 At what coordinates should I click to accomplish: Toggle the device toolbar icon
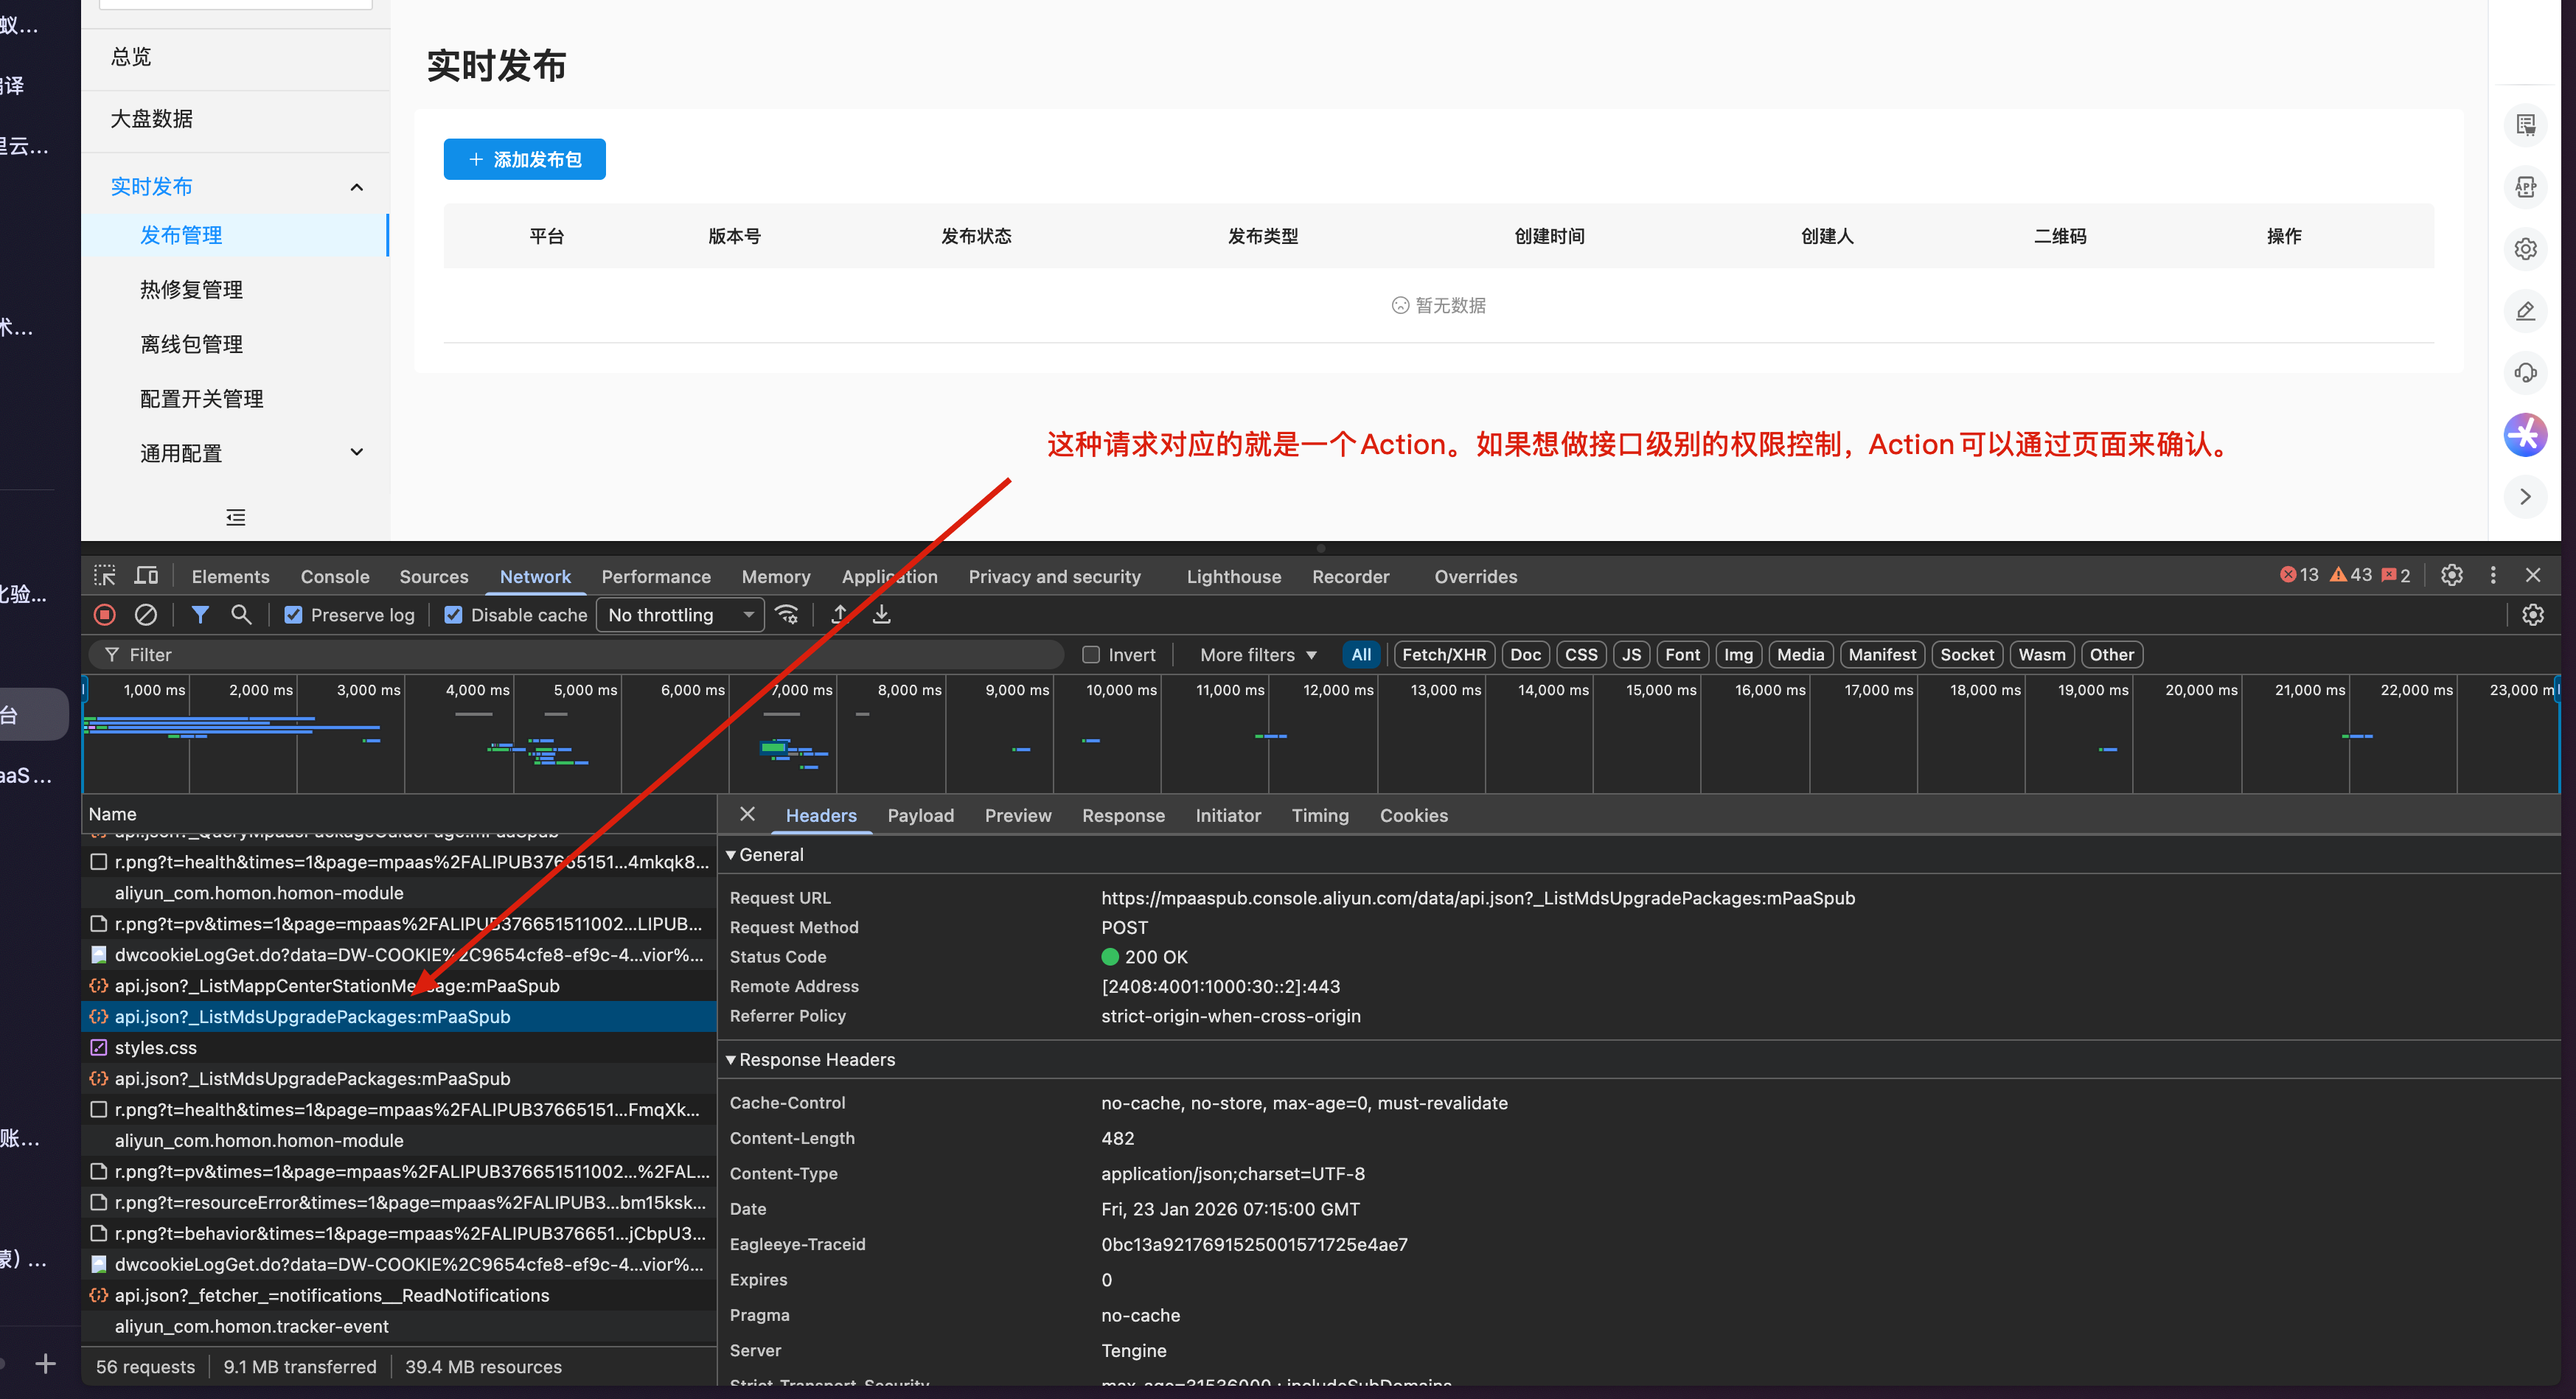coord(147,576)
